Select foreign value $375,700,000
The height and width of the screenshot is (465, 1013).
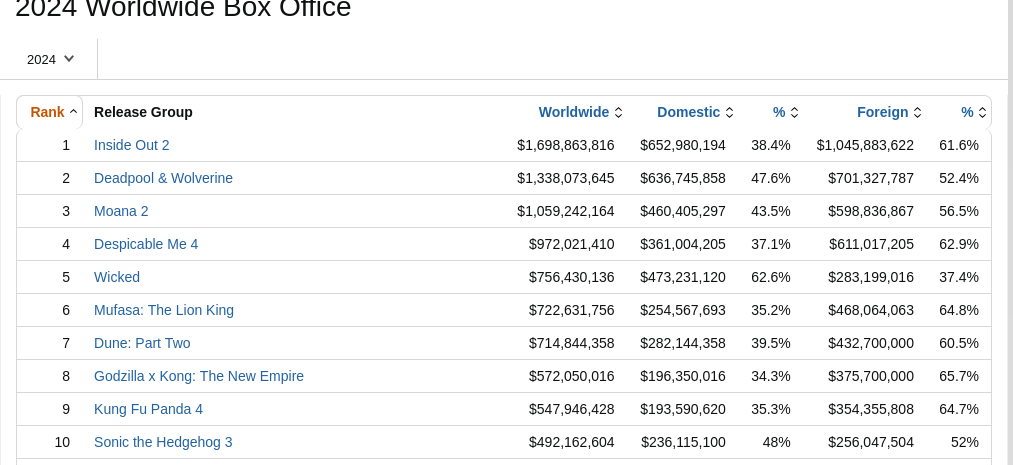(x=871, y=376)
